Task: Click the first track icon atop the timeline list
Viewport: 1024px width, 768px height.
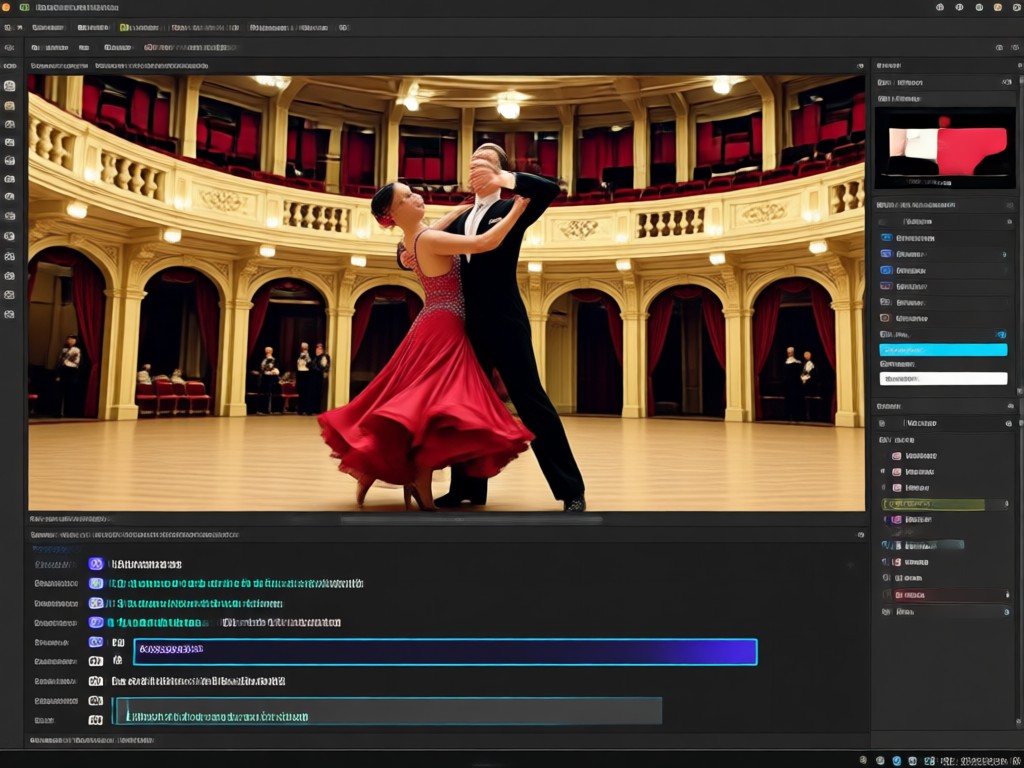Action: [x=96, y=564]
